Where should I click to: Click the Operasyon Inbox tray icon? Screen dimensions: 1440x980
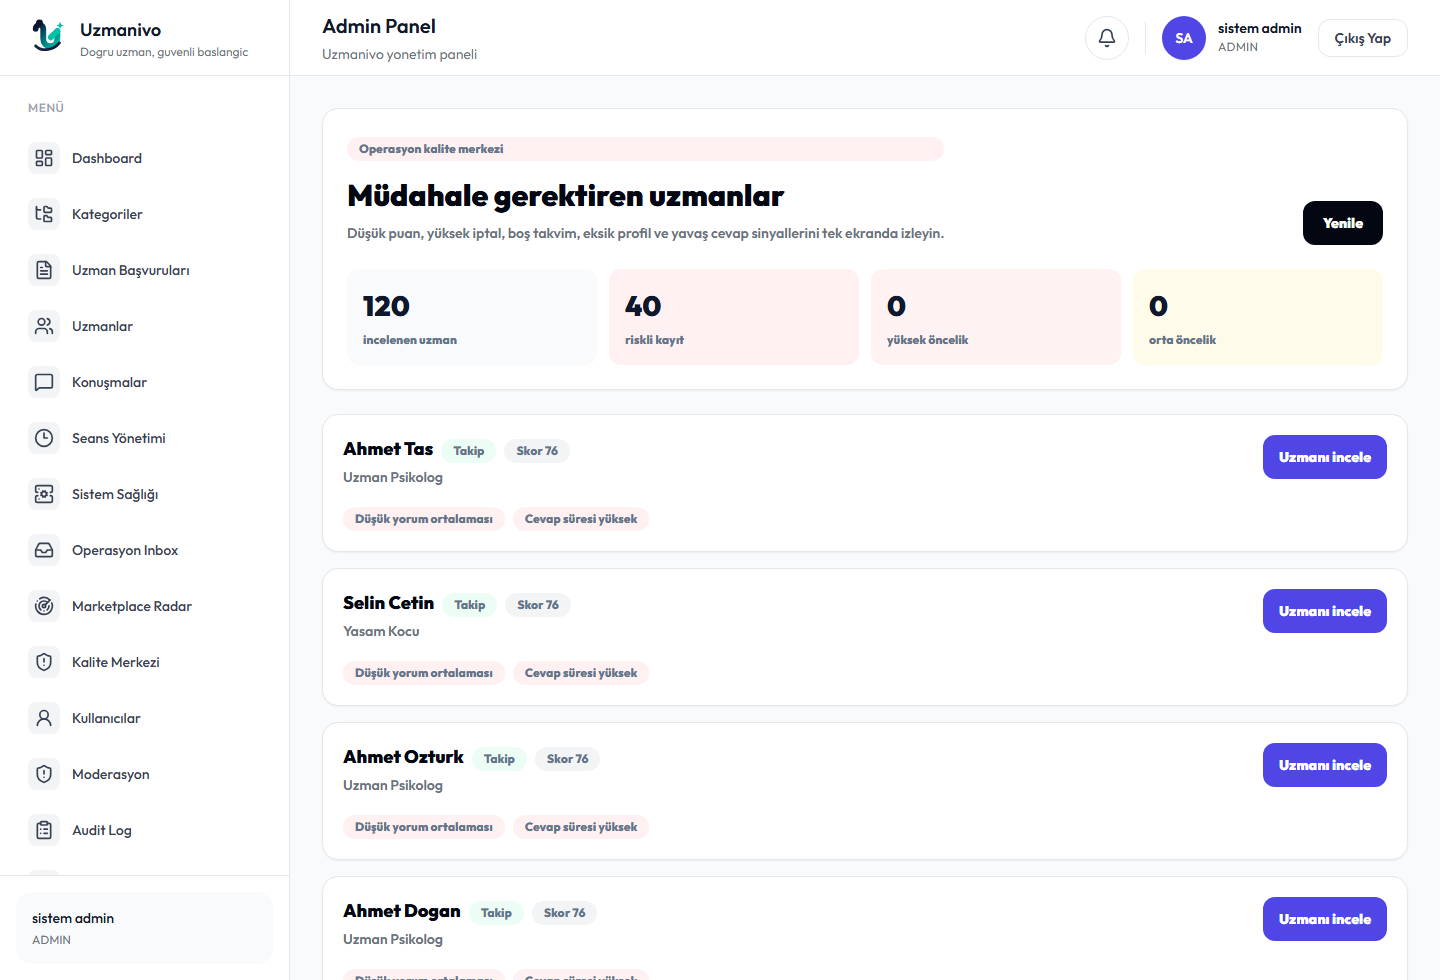click(x=44, y=550)
